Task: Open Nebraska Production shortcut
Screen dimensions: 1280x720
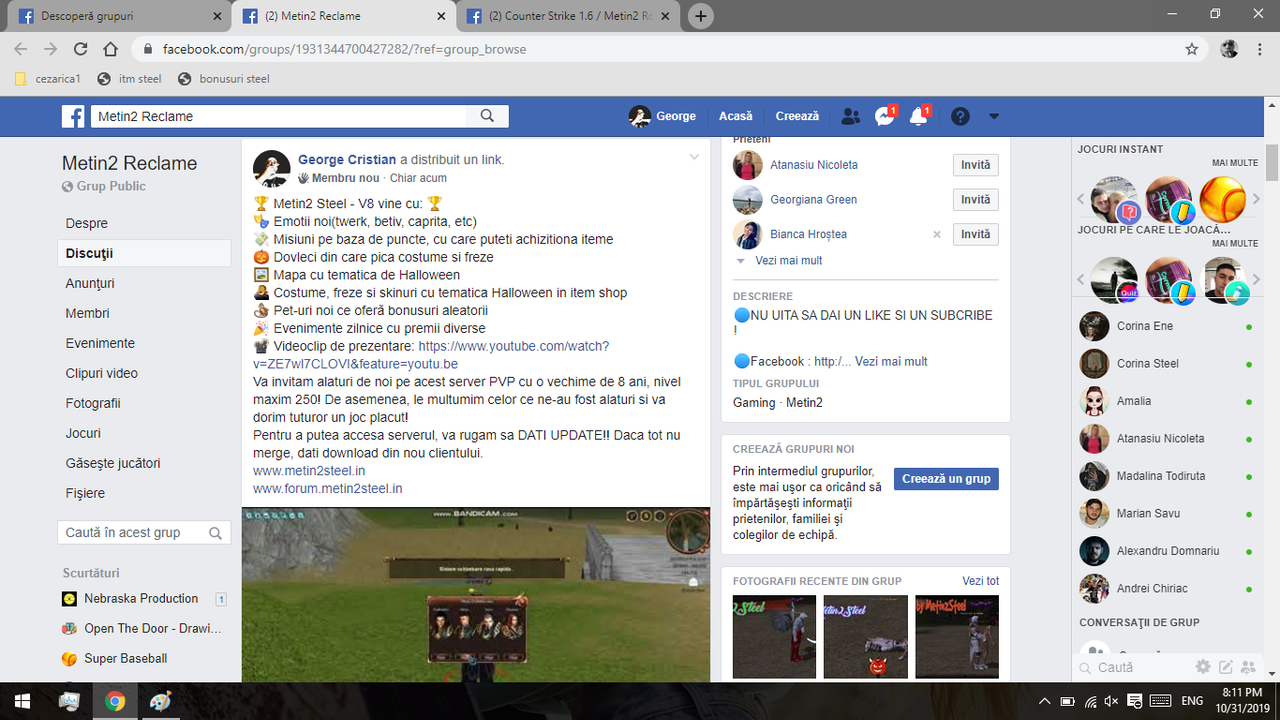Action: (141, 599)
